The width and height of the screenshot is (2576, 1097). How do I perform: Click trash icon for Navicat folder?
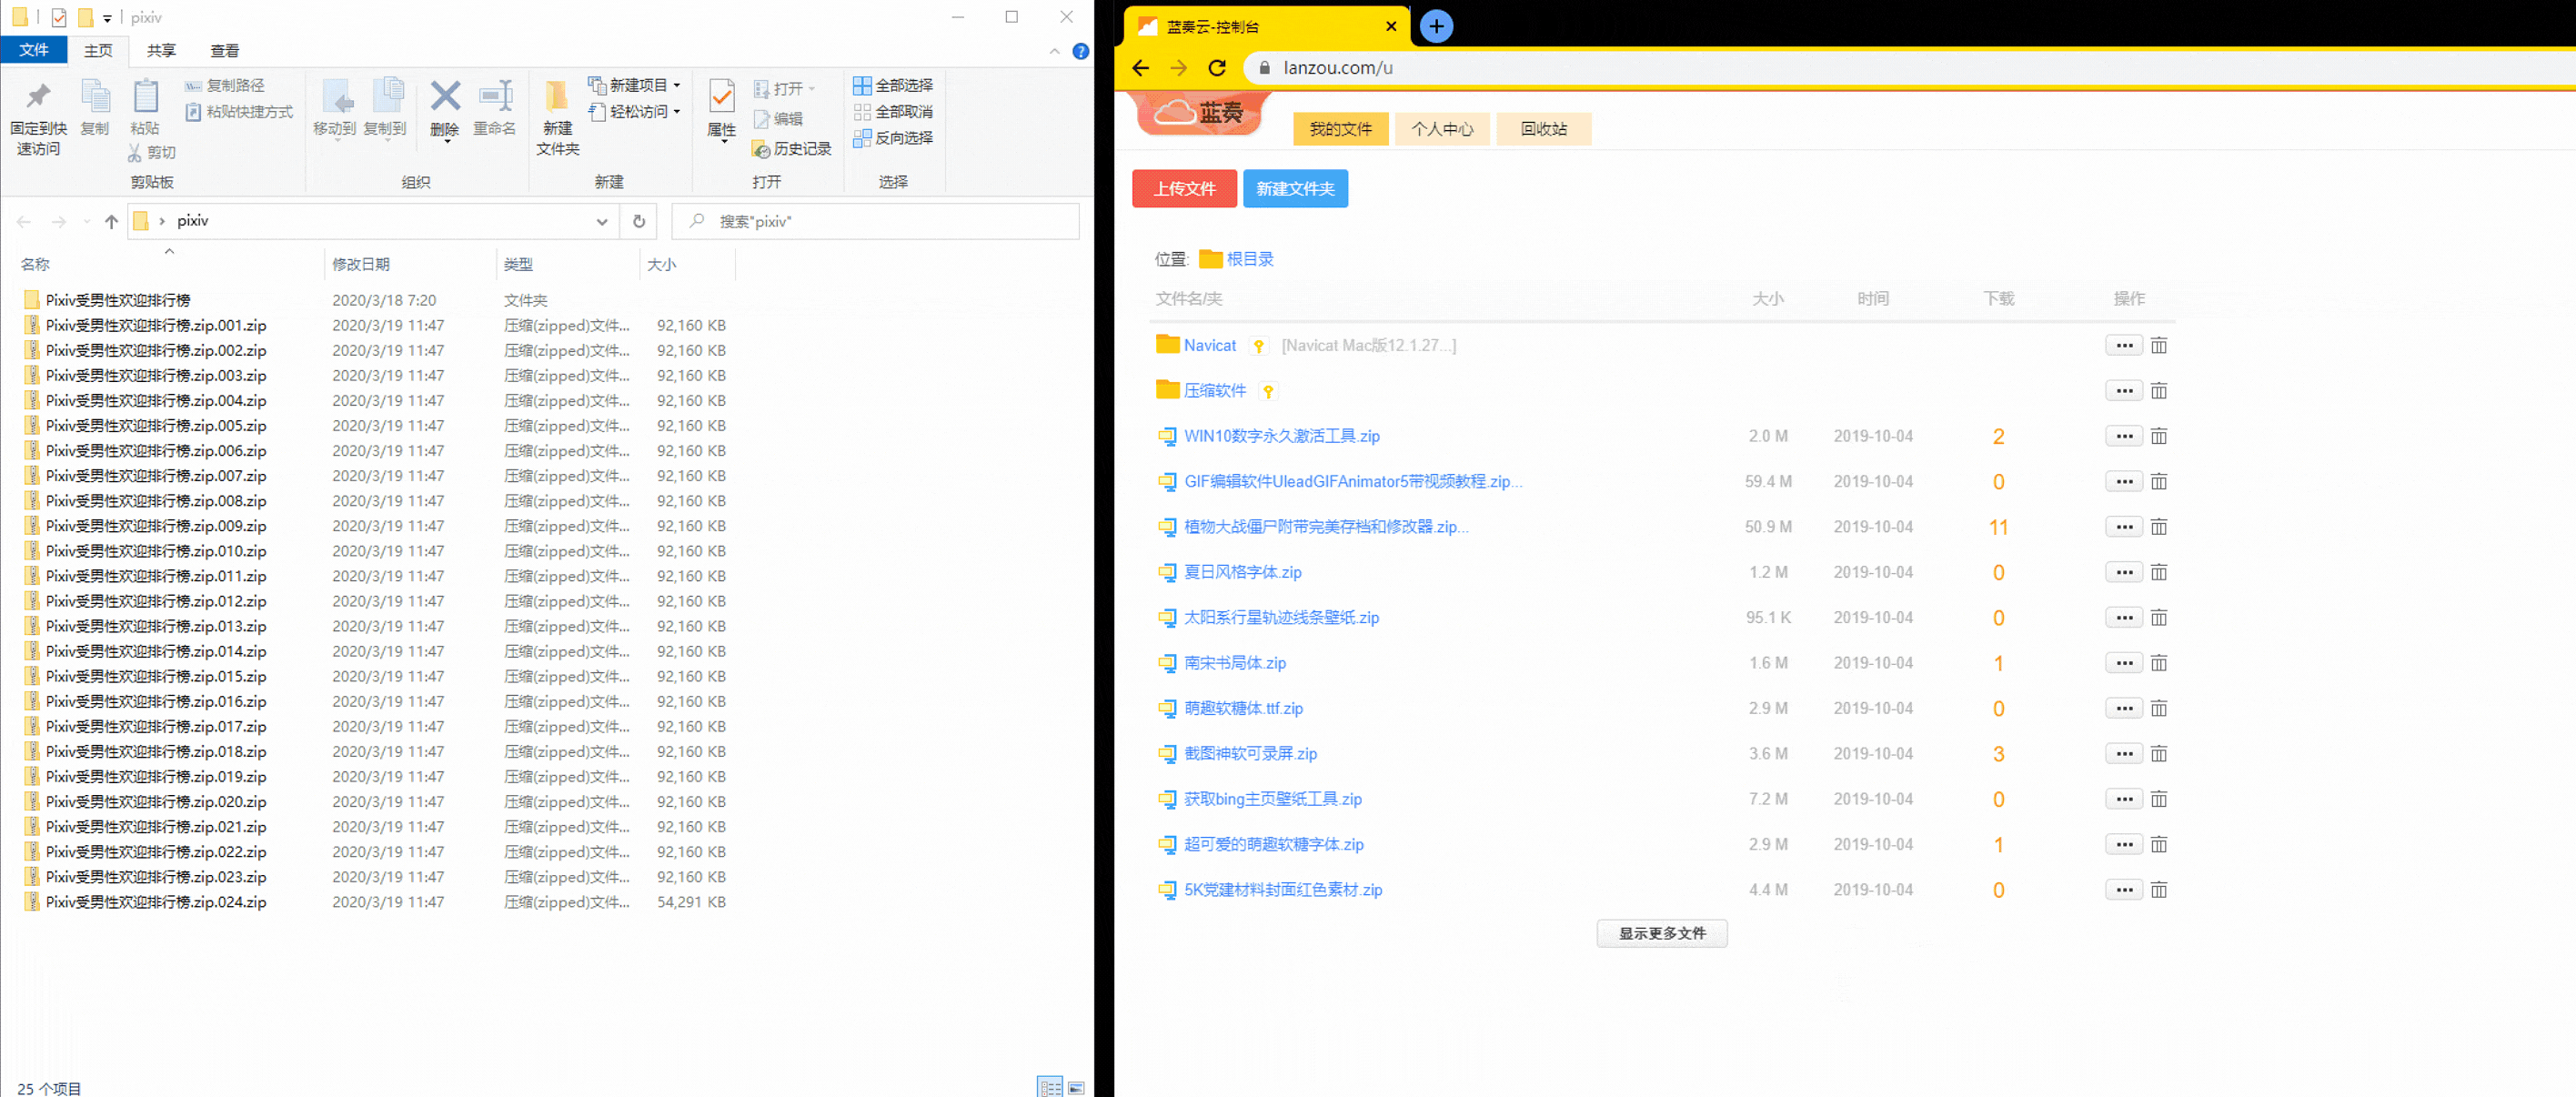(x=2159, y=346)
